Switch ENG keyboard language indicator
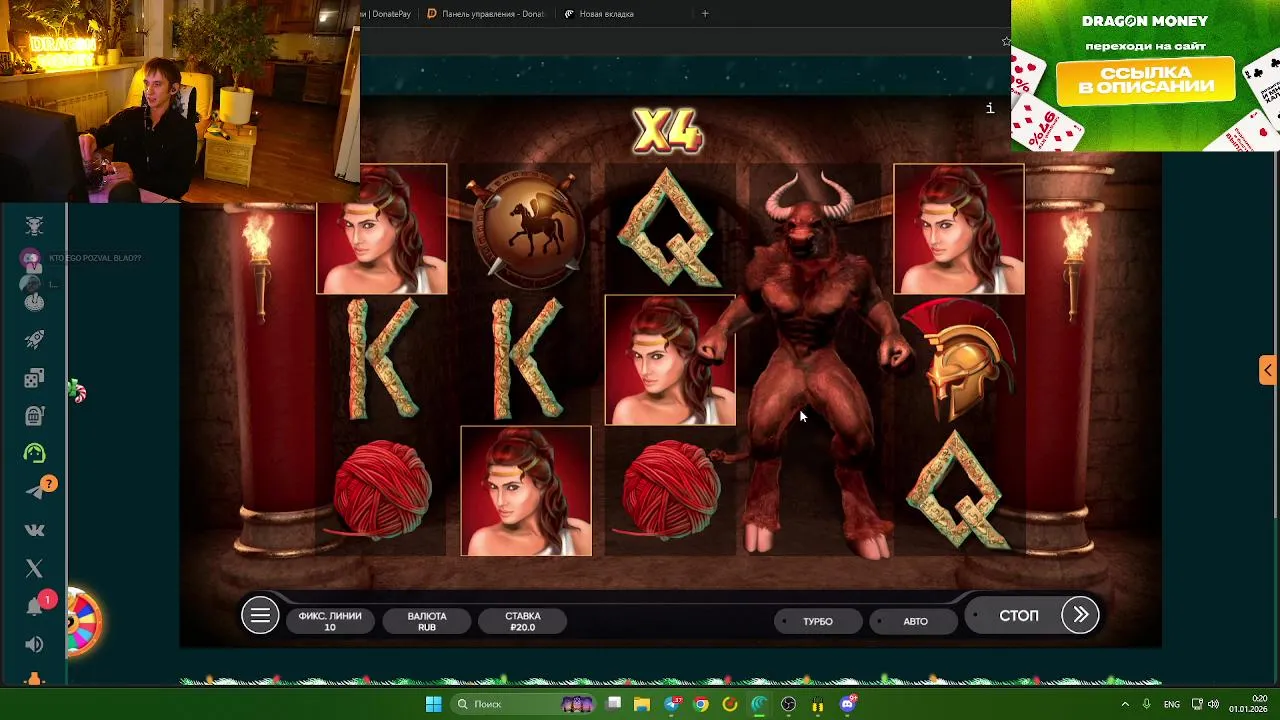 [x=1171, y=704]
